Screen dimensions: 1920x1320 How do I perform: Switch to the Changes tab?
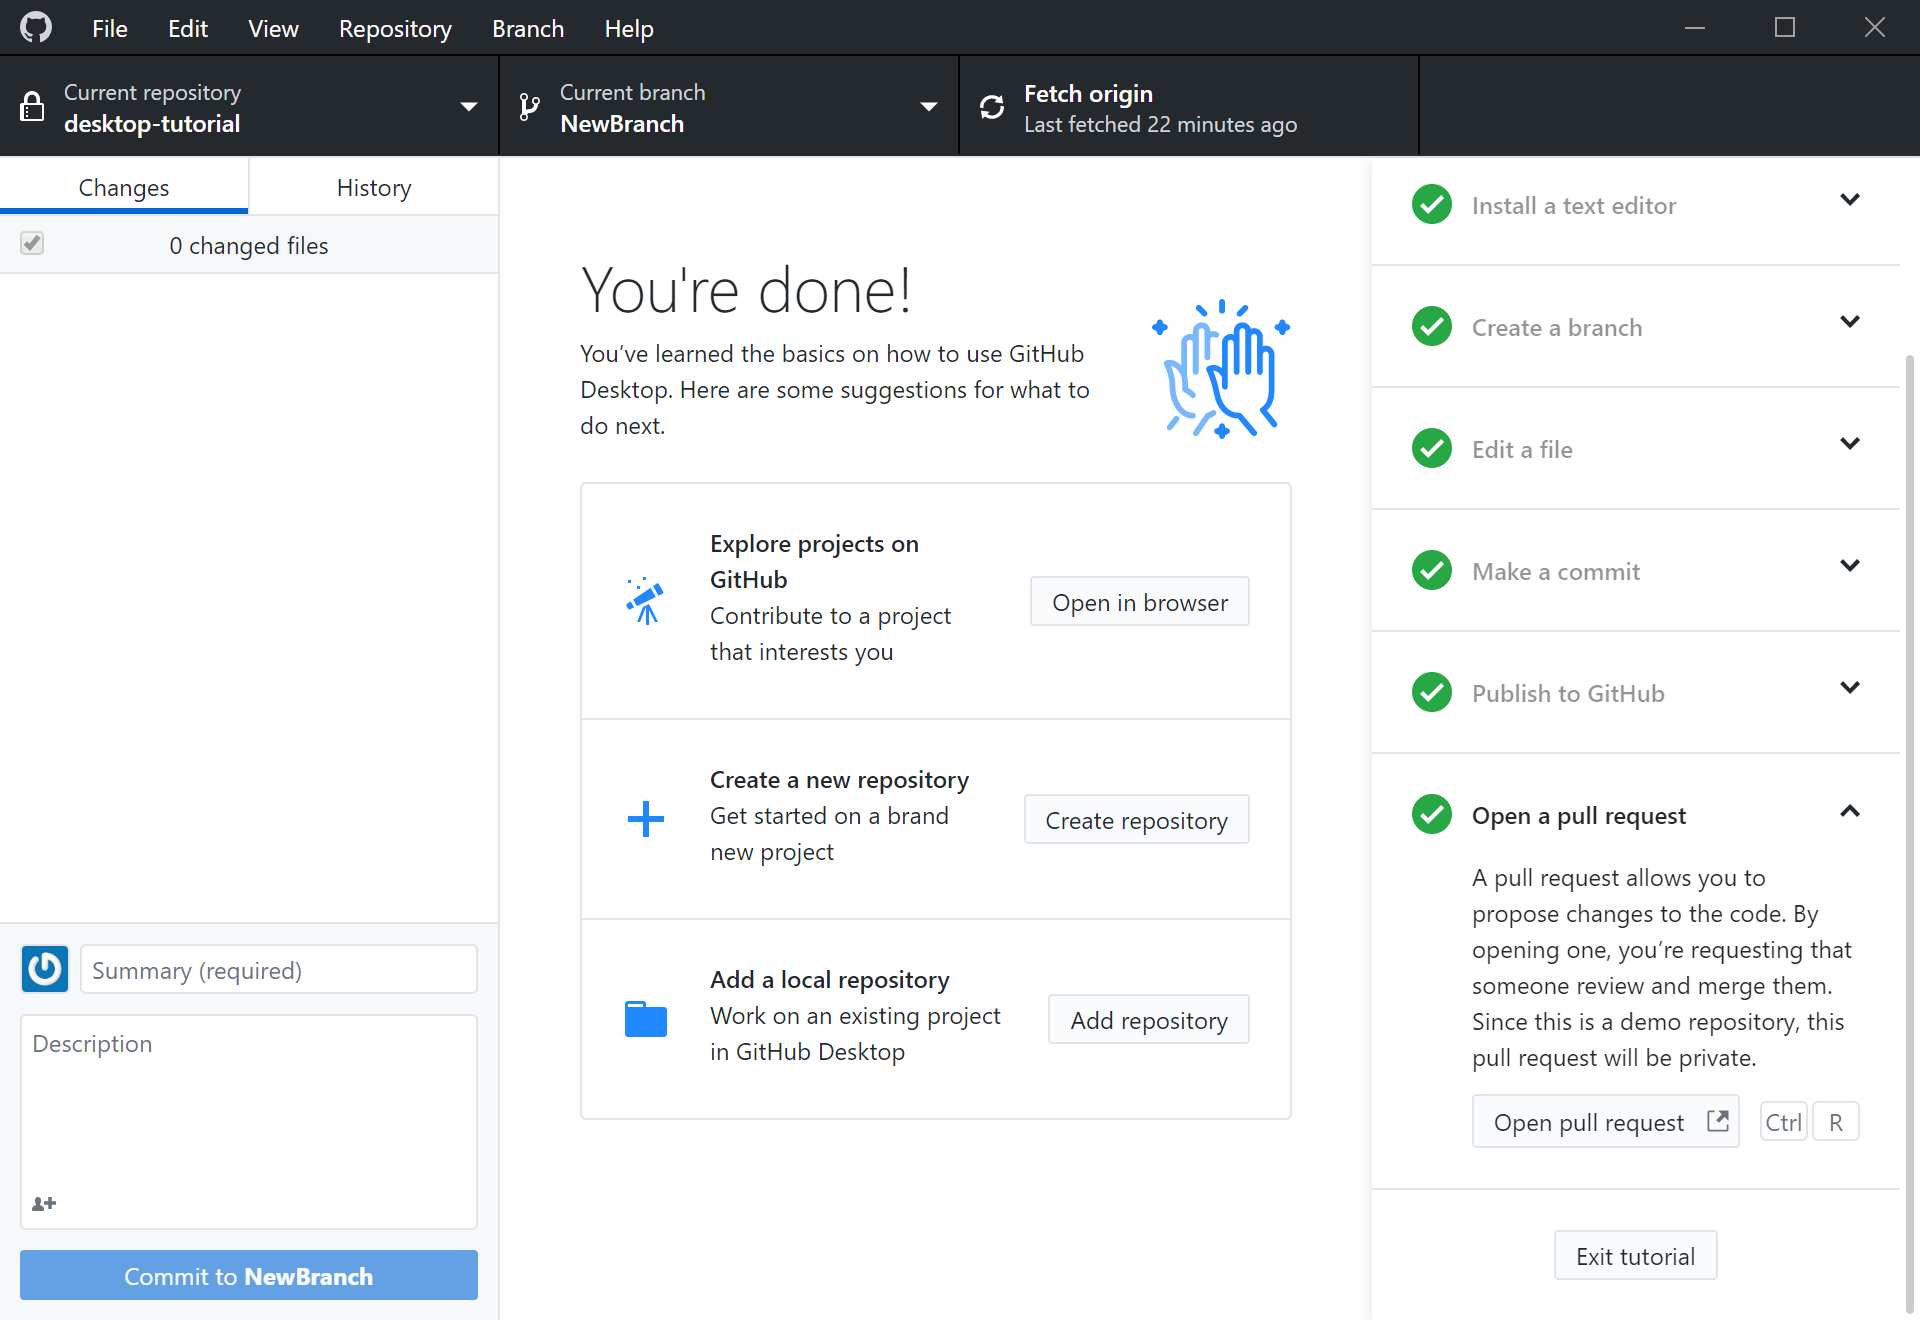[x=124, y=187]
